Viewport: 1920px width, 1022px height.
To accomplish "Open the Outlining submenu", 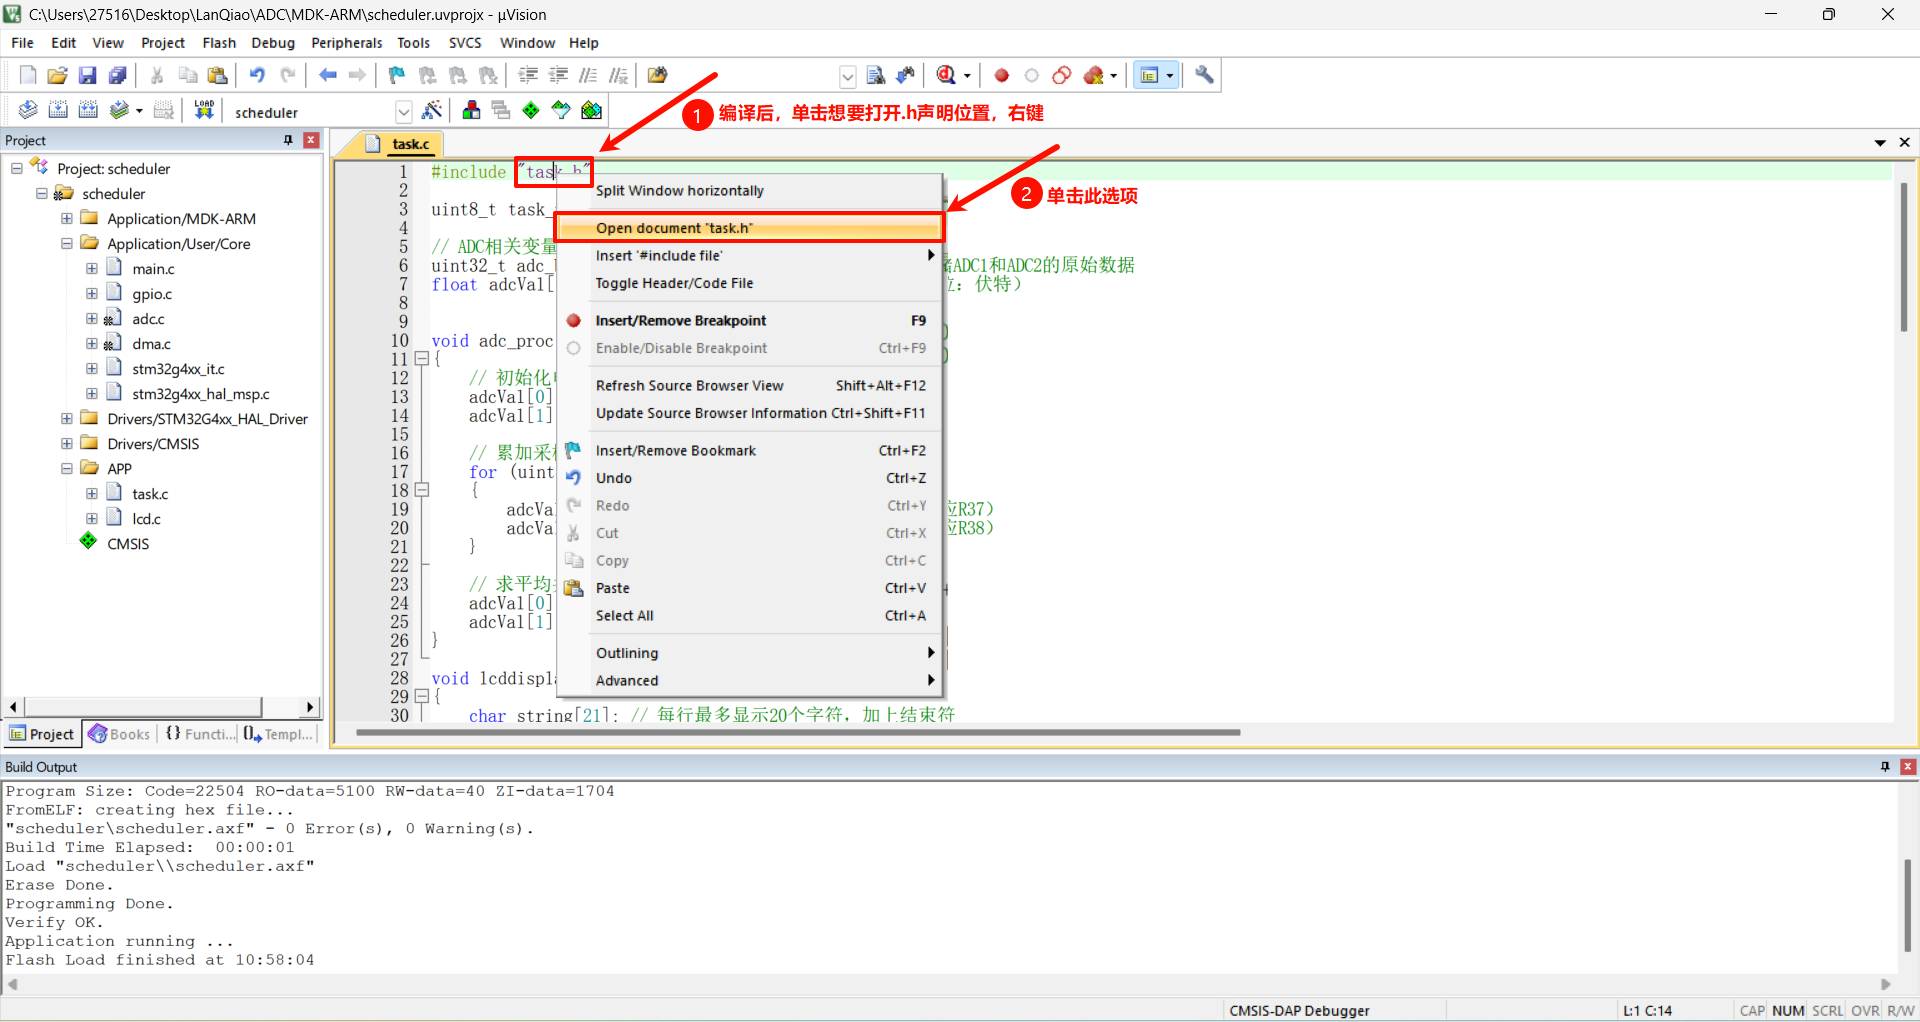I will click(750, 653).
